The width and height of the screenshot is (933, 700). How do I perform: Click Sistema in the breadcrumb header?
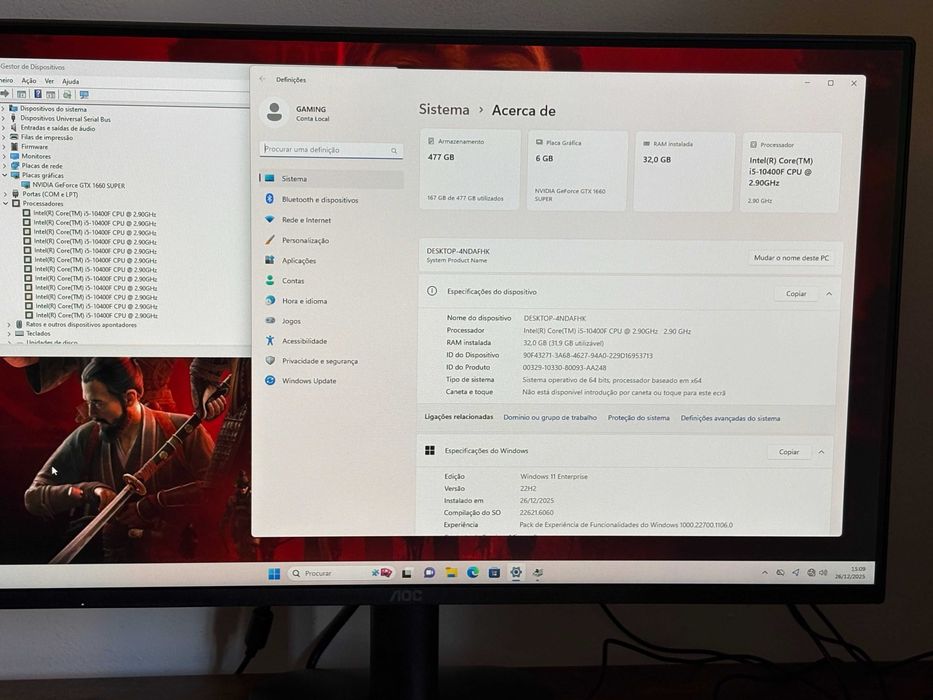point(444,110)
